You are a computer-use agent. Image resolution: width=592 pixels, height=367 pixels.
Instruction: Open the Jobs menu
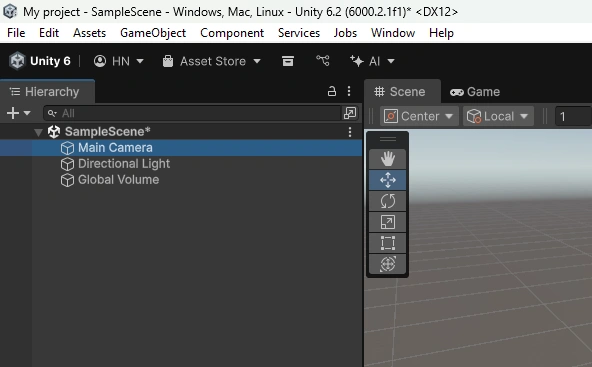[x=345, y=33]
